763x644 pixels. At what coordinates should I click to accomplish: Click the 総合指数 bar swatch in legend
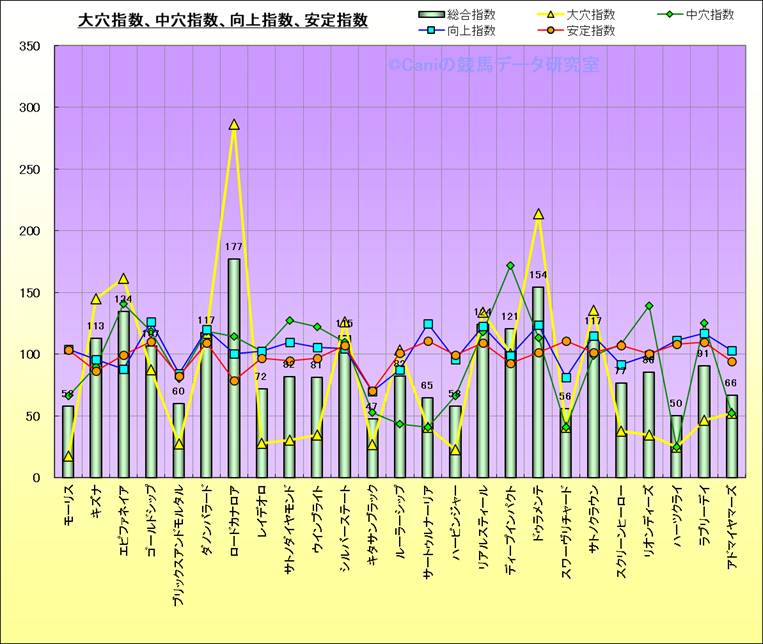[431, 15]
